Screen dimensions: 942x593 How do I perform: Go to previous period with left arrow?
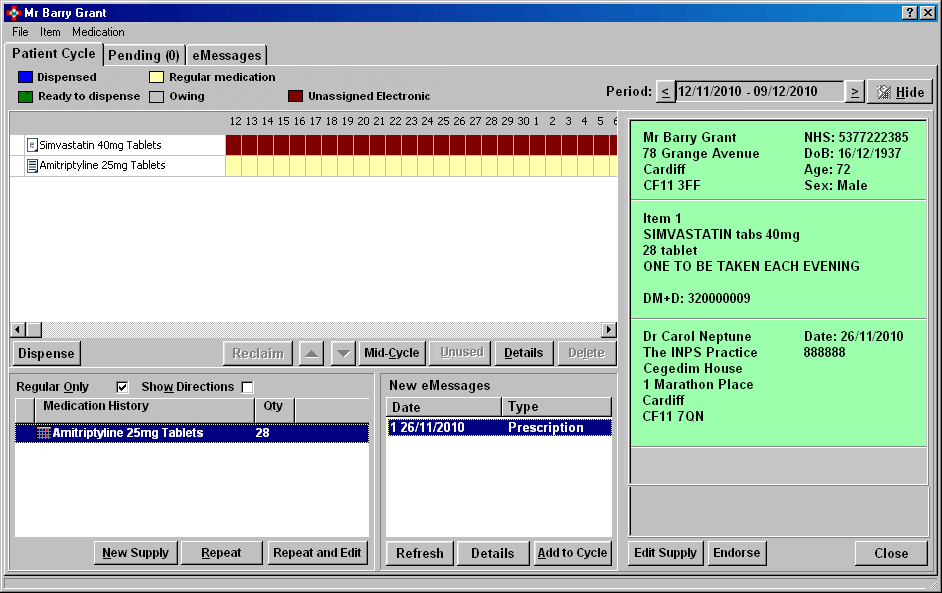pyautogui.click(x=665, y=92)
